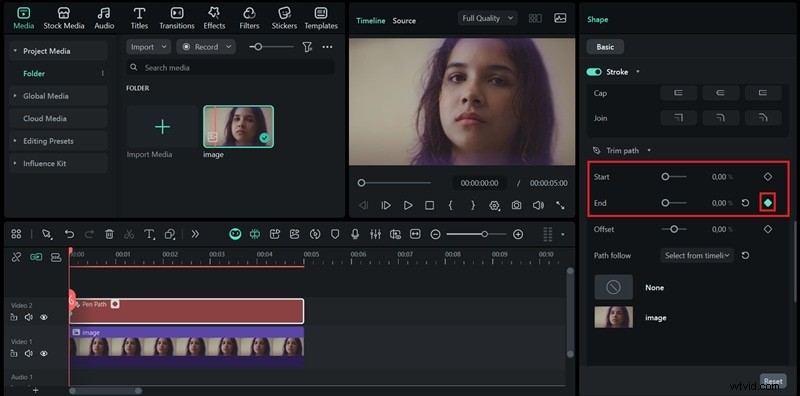
Task: Play the preview video
Action: [408, 205]
